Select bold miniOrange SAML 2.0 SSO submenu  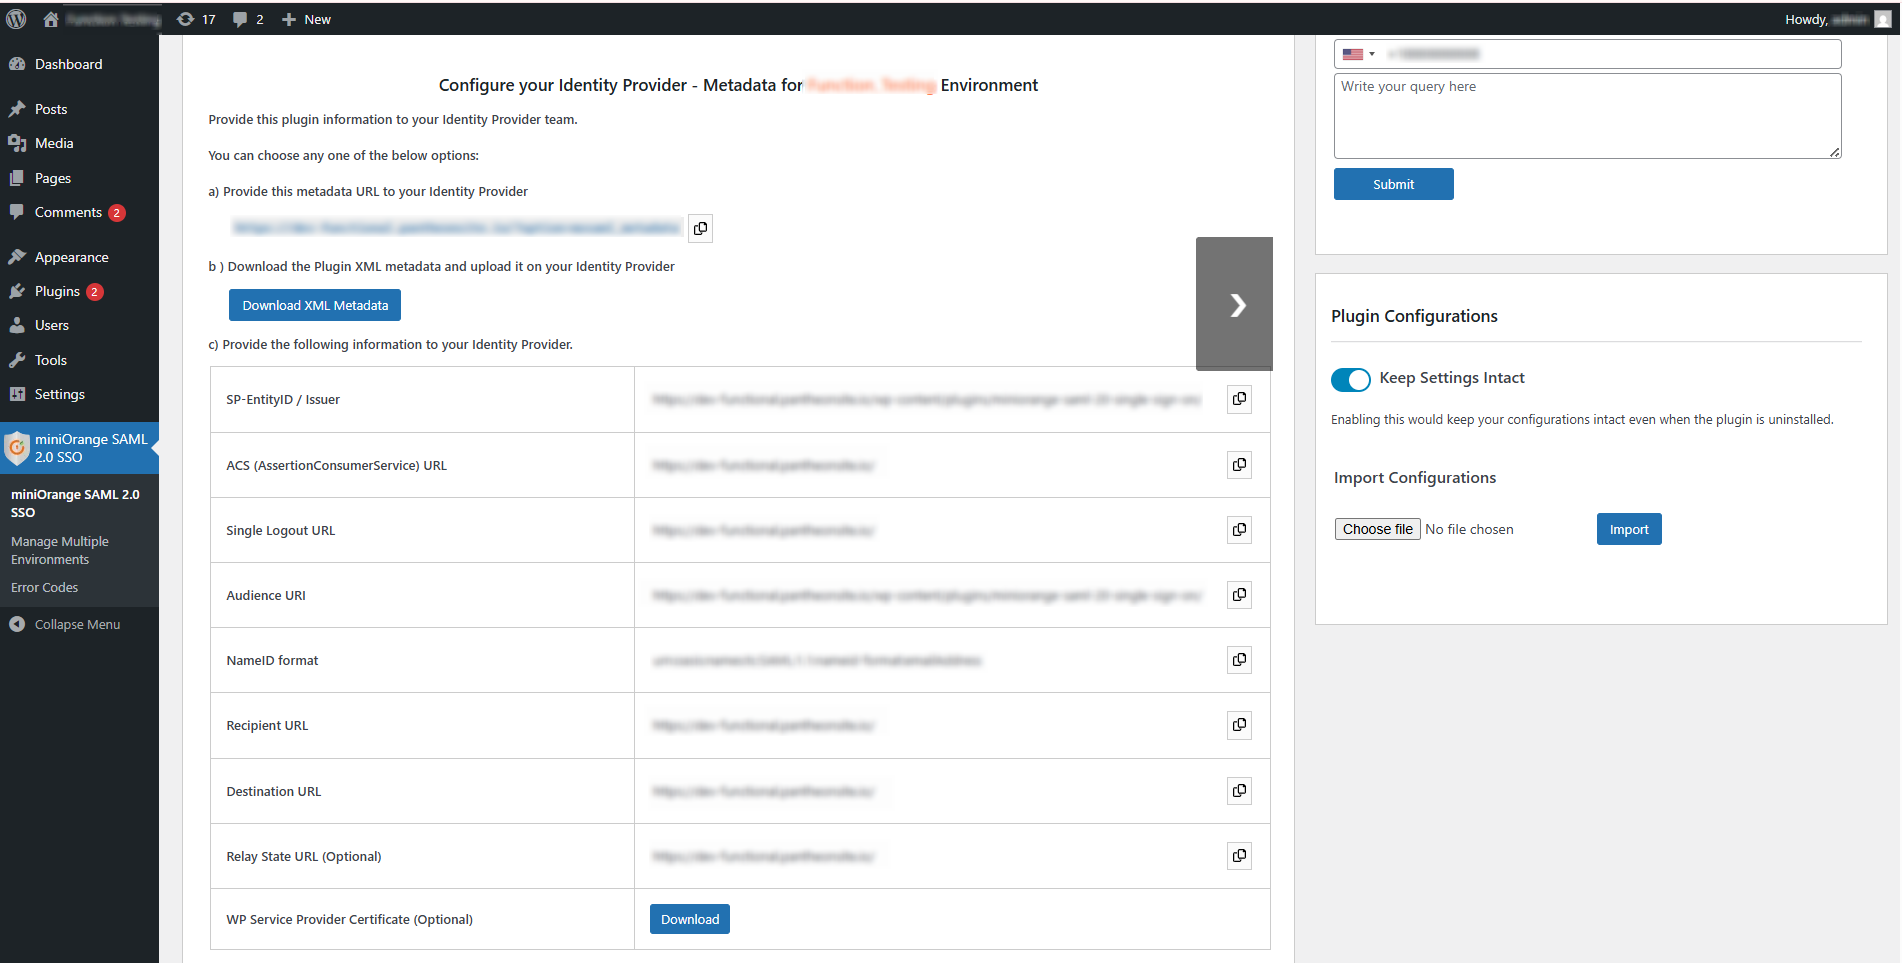pyautogui.click(x=75, y=503)
